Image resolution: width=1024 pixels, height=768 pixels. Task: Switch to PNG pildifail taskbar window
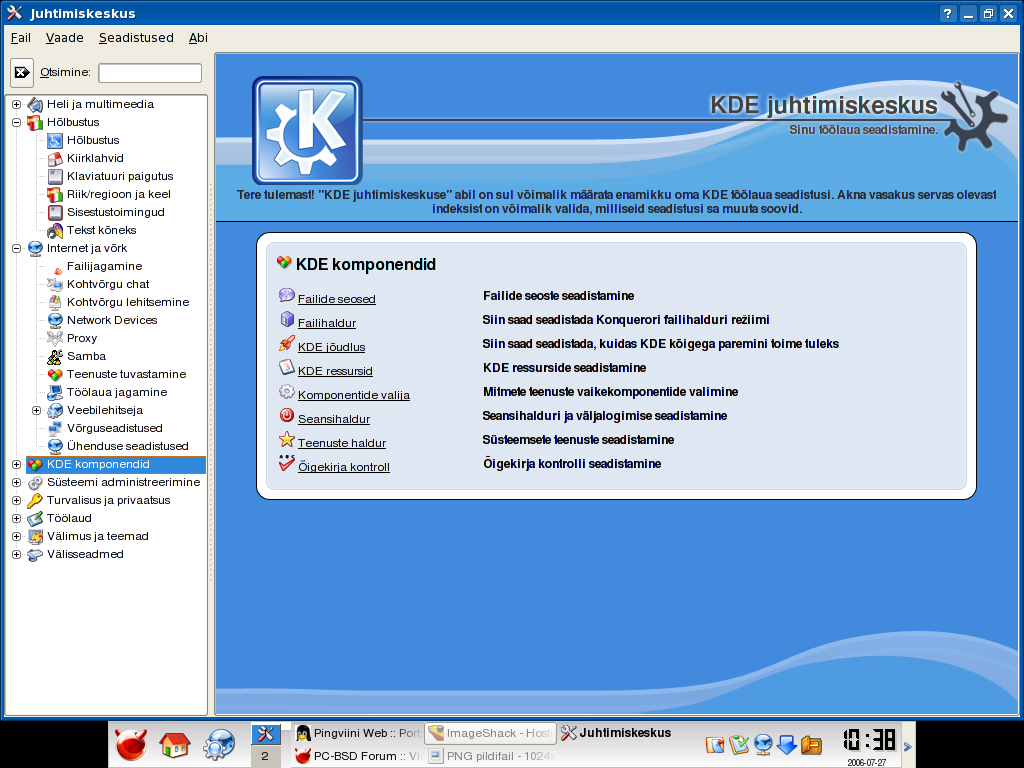tap(490, 756)
